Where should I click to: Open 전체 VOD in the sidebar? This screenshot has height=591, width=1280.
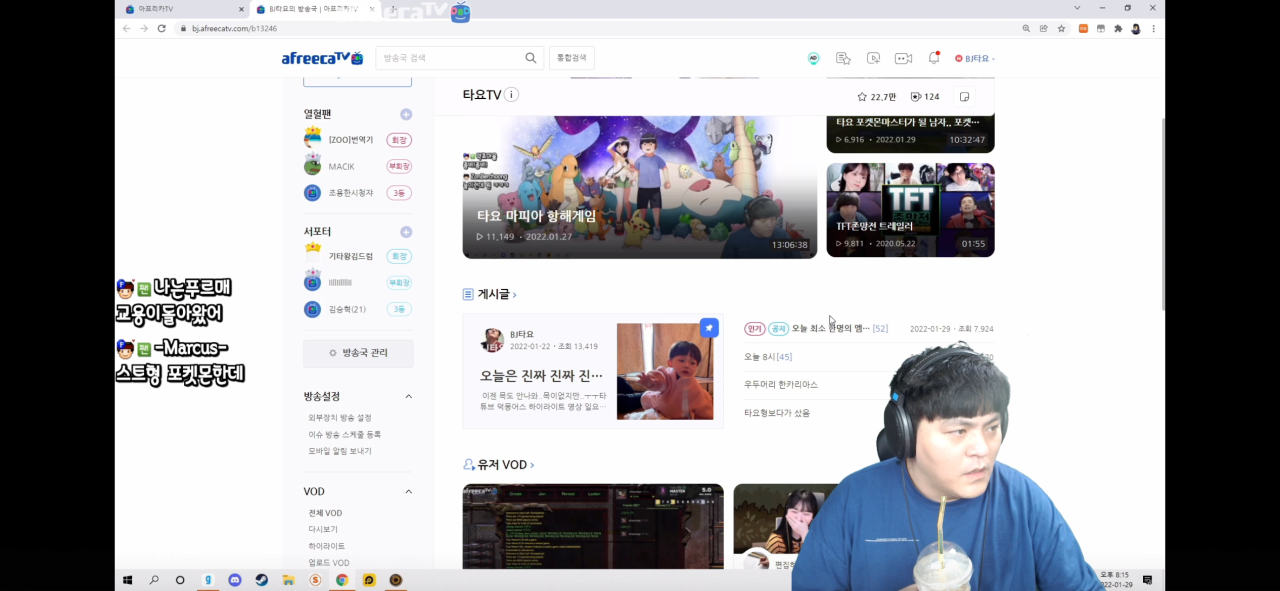325,513
